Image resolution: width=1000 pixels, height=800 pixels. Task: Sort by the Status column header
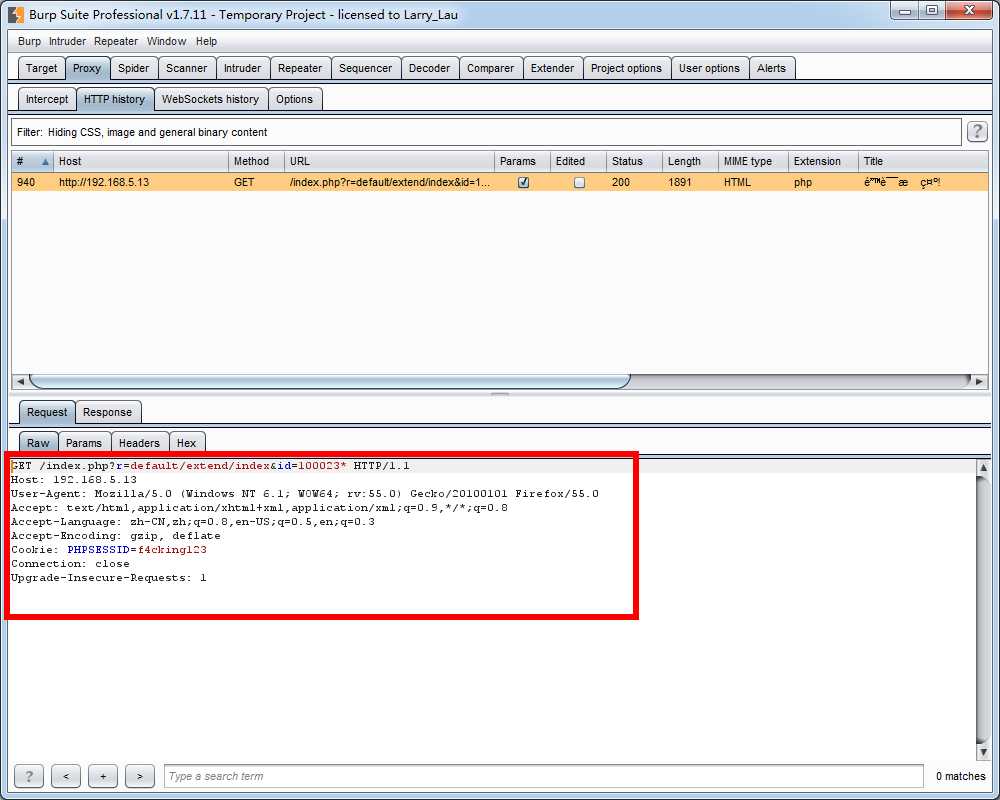coord(634,161)
